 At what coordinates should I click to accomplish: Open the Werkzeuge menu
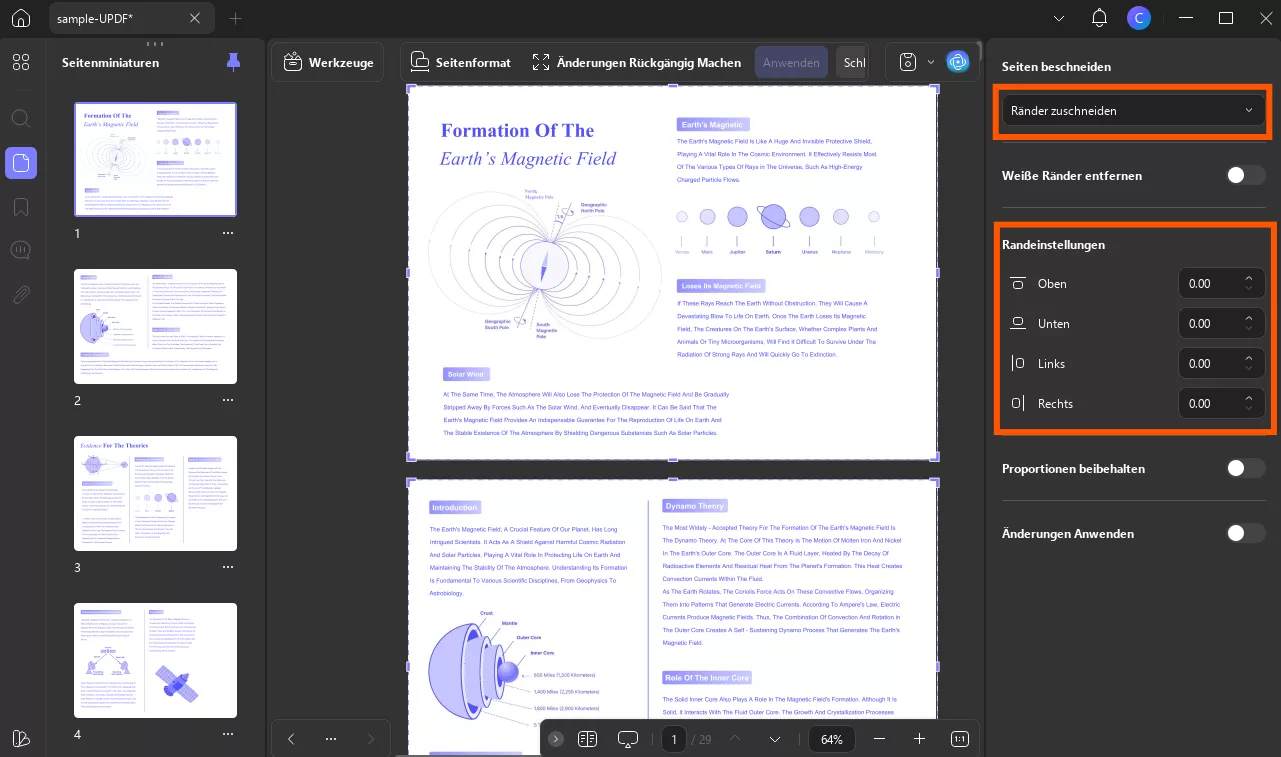(x=328, y=62)
